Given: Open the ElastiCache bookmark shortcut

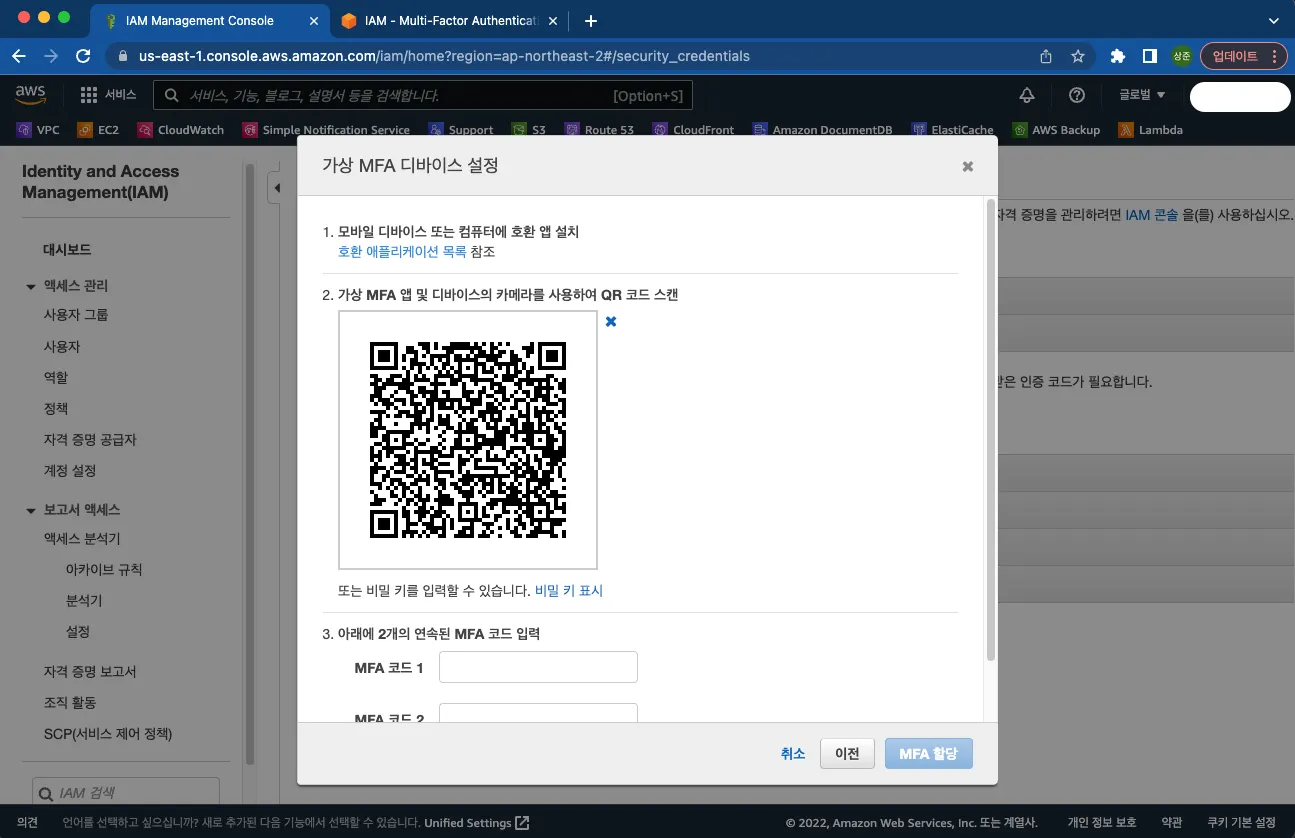Looking at the screenshot, I should [952, 130].
